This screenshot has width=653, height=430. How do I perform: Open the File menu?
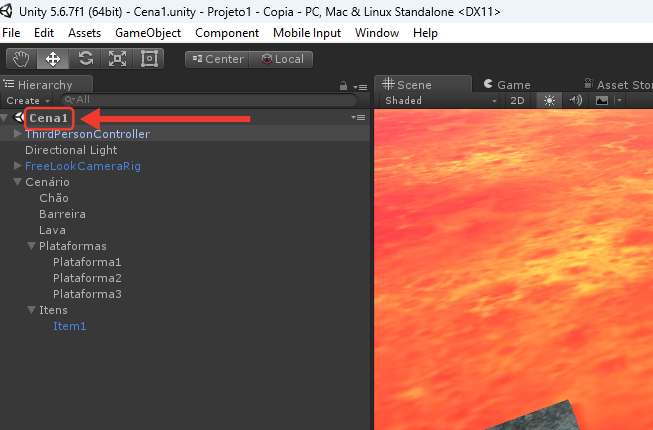point(11,33)
